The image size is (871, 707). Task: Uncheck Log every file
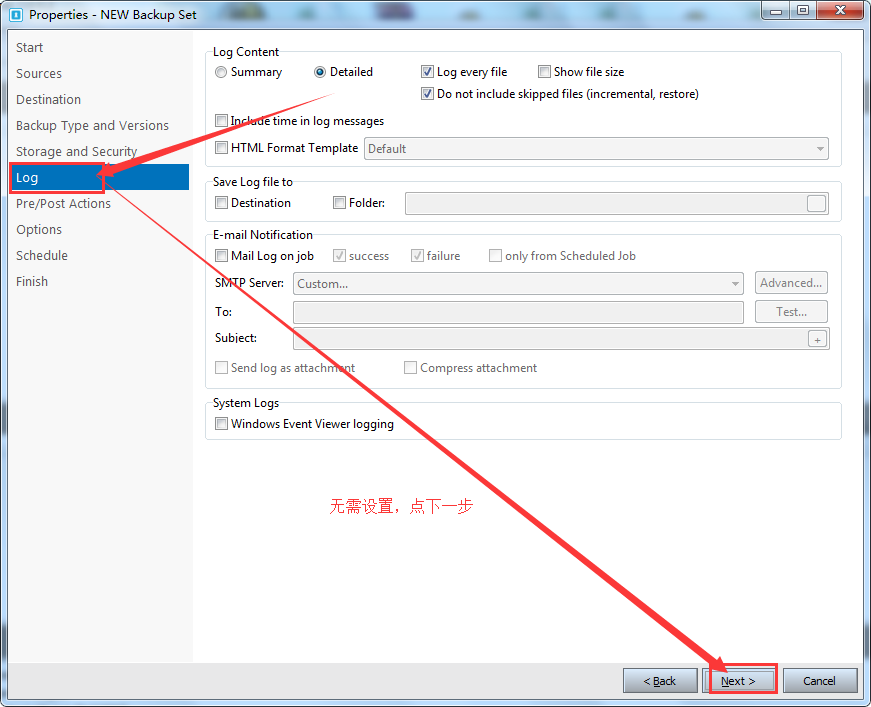pyautogui.click(x=428, y=72)
